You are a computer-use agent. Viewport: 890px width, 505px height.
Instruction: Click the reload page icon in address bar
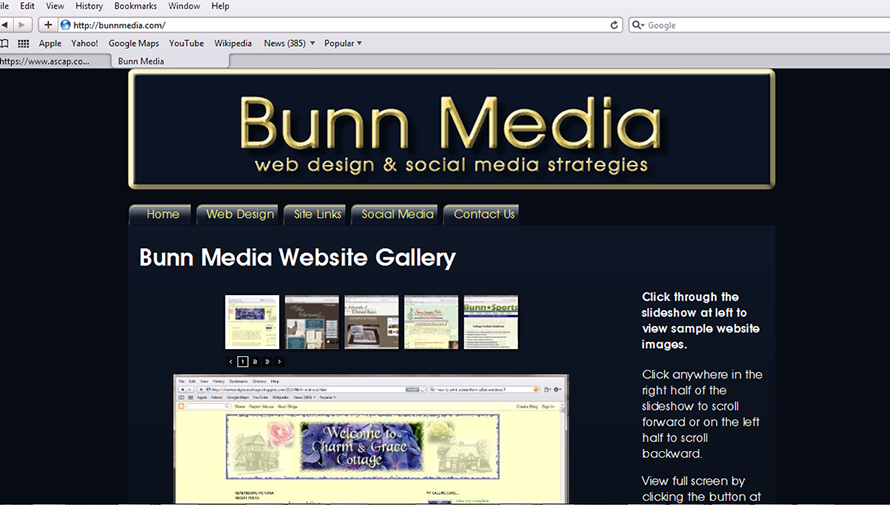(614, 25)
